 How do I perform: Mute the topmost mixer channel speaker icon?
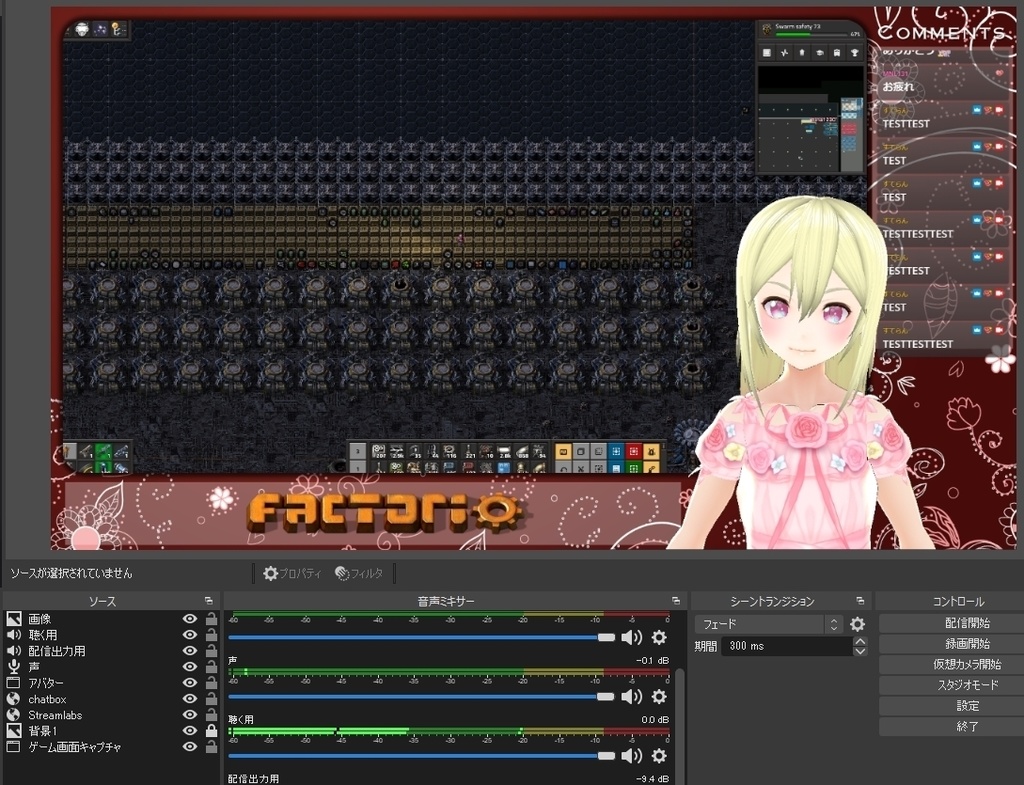[632, 637]
